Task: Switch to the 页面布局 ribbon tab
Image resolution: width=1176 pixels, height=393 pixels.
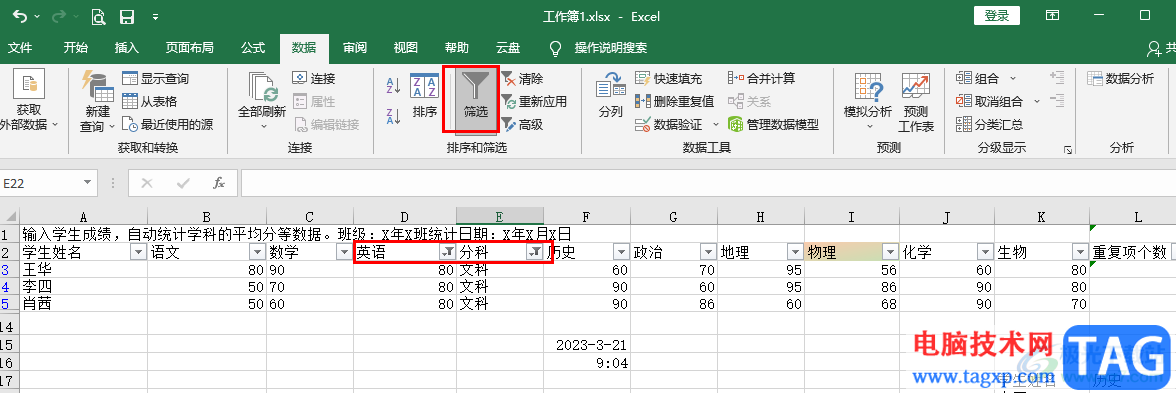Action: point(190,48)
